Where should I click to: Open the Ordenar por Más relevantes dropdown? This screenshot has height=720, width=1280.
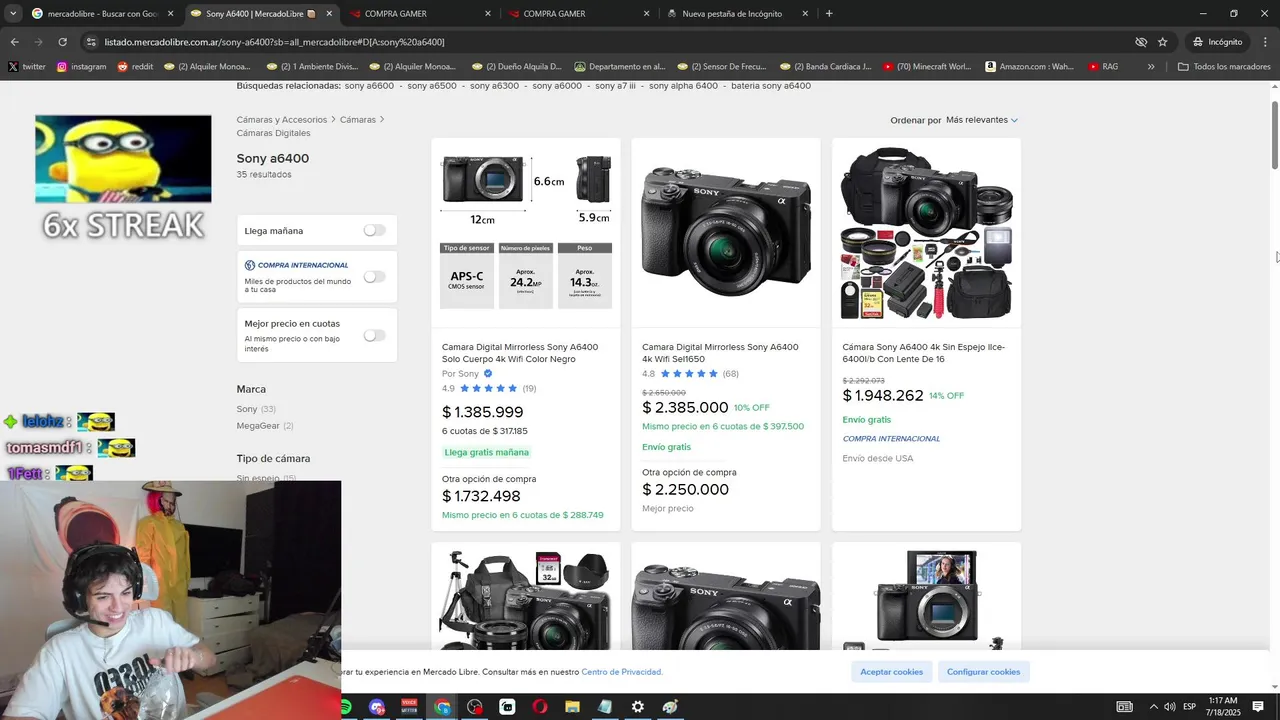(981, 120)
